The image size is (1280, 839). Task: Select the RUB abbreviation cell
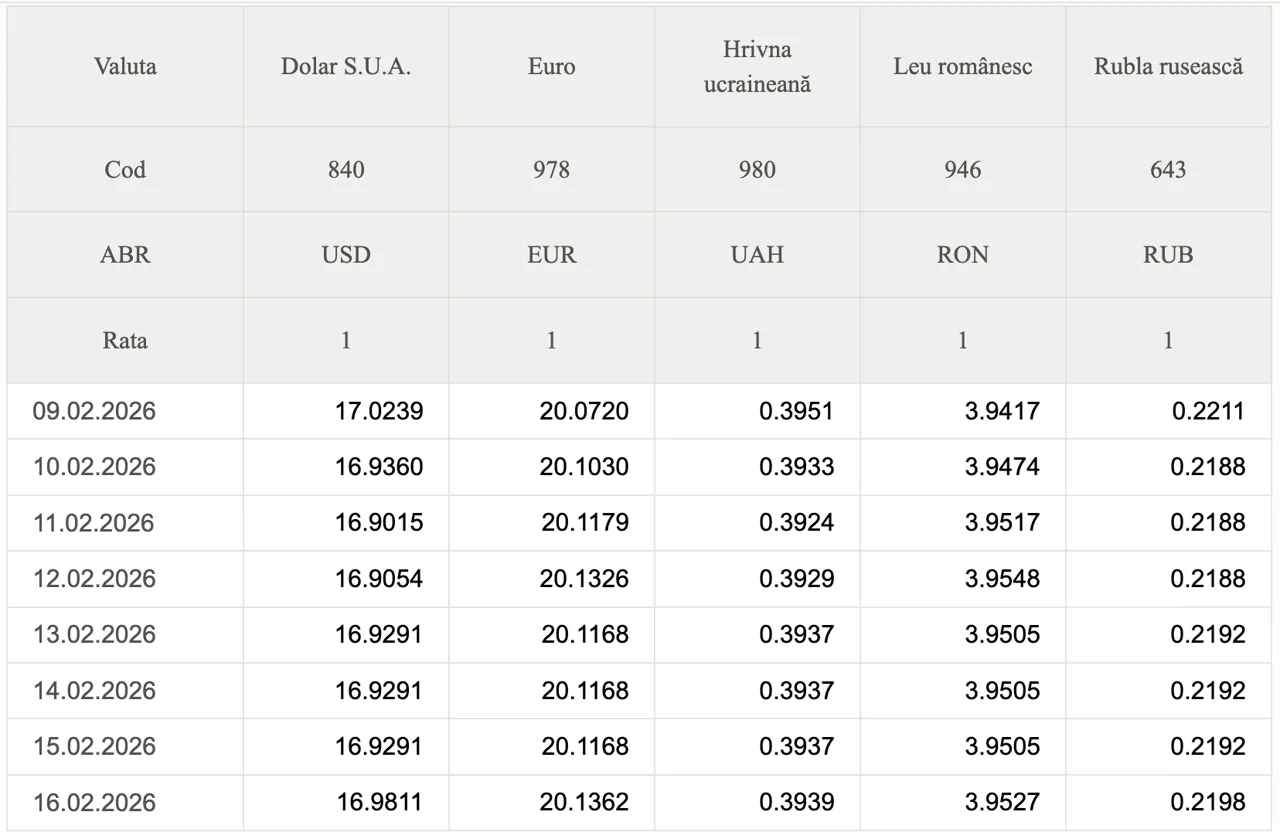click(1168, 255)
